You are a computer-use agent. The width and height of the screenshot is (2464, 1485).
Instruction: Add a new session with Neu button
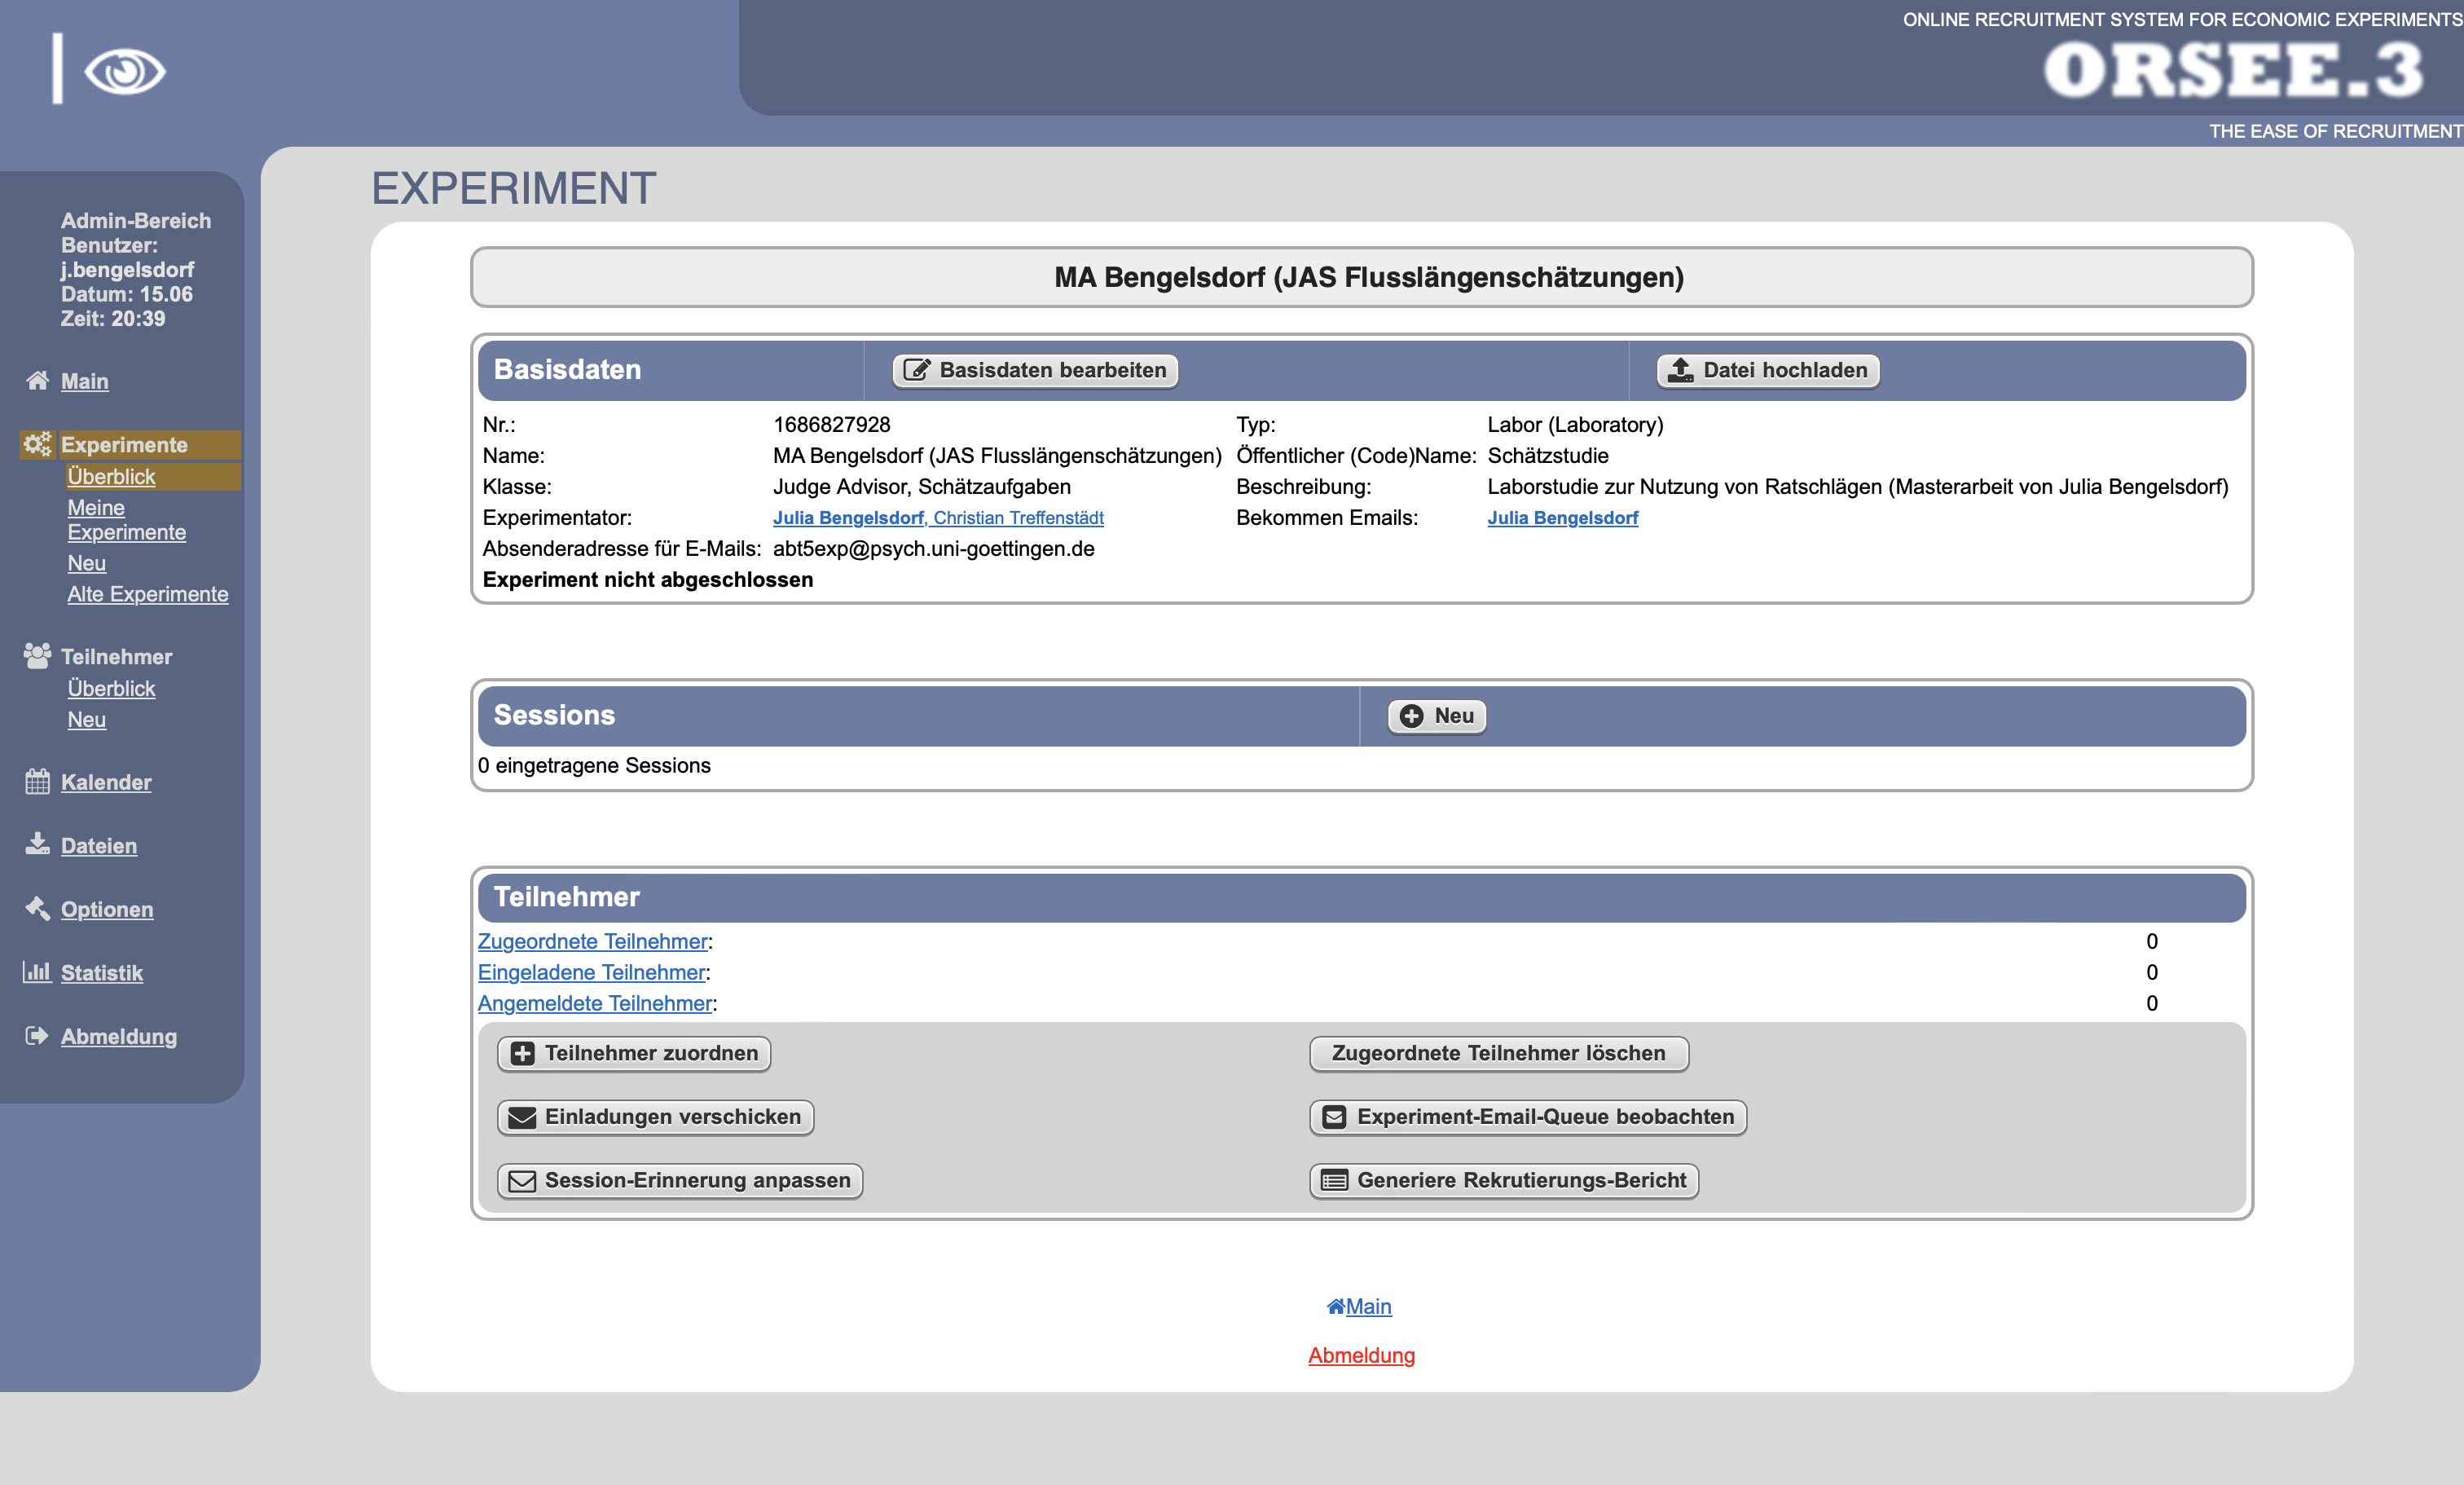pos(1436,715)
